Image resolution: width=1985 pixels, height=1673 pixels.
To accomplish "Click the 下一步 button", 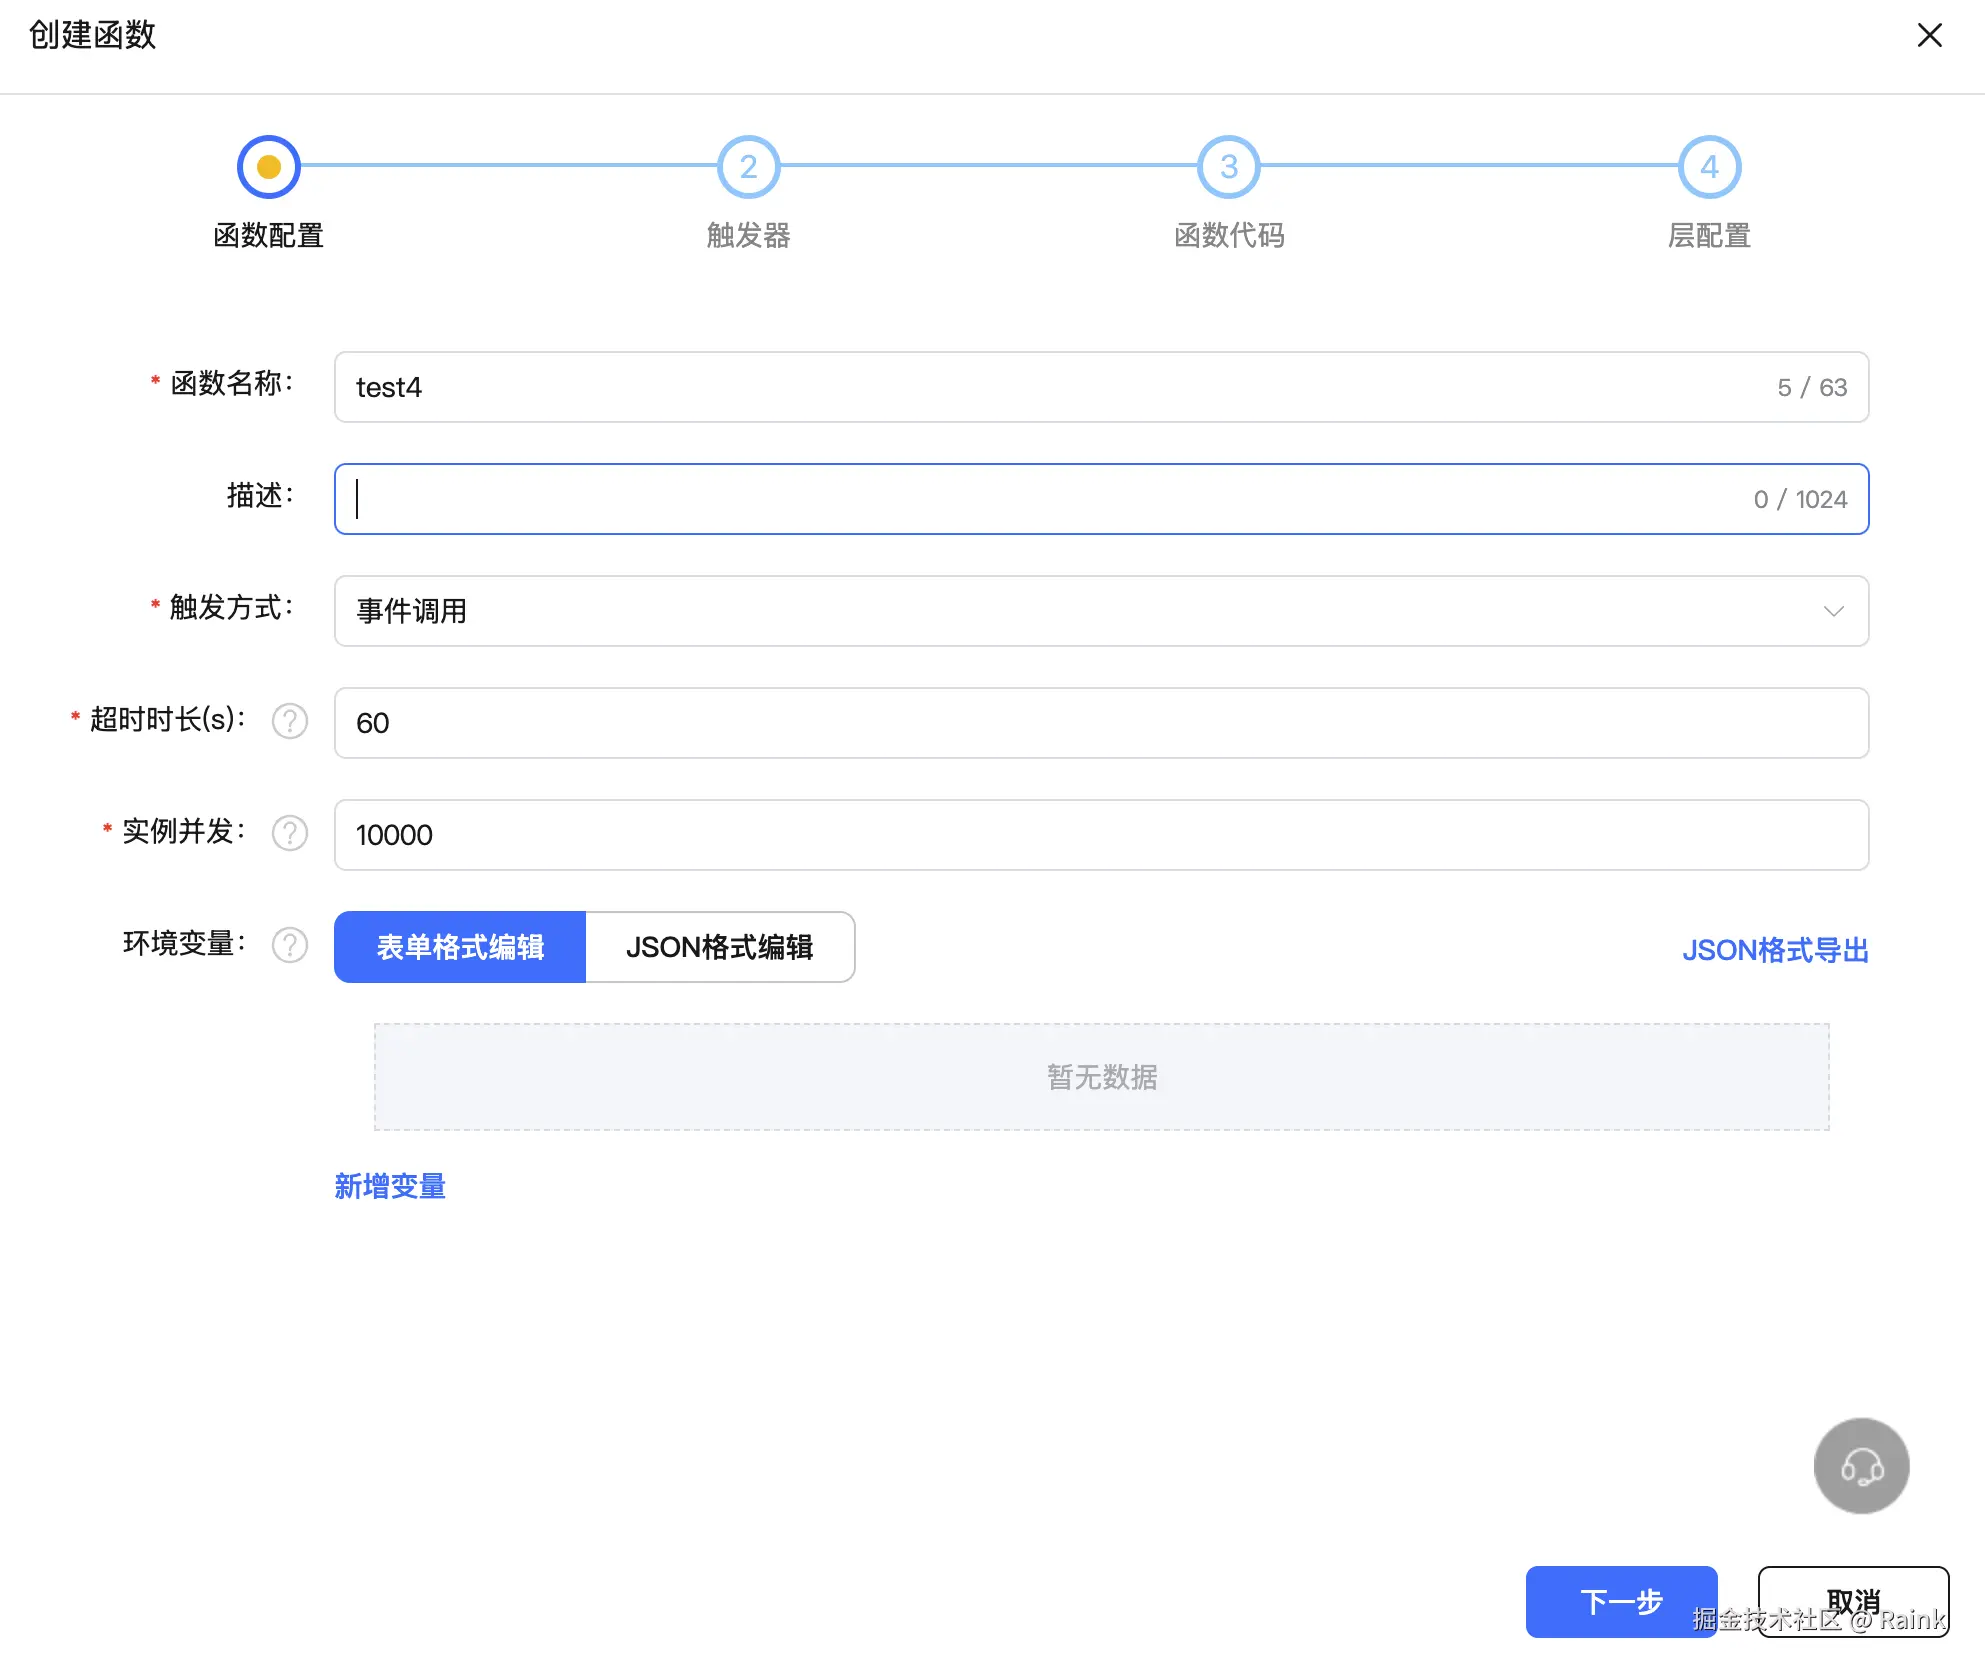I will 1620,1601.
